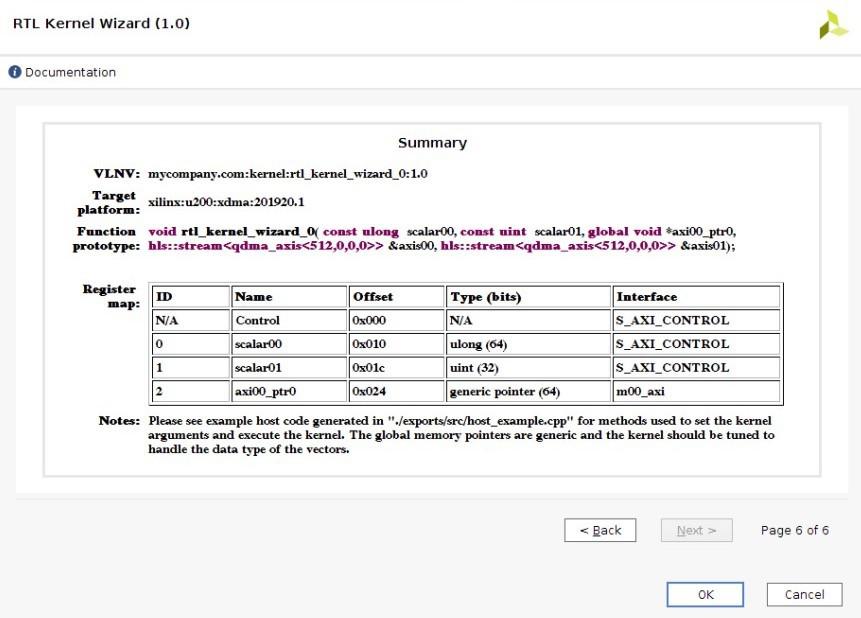Click the Offset column header
This screenshot has width=861, height=618.
[396, 297]
